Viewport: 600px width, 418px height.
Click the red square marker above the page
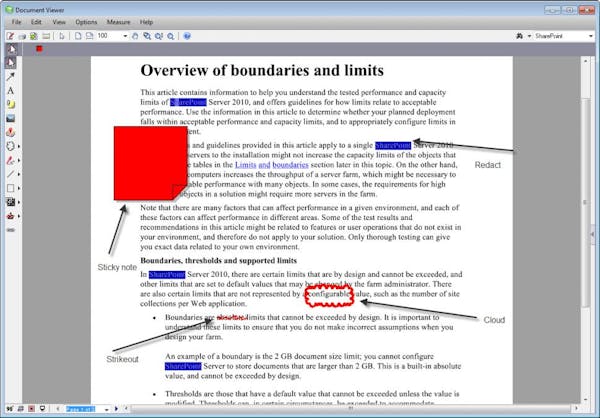[x=39, y=49]
